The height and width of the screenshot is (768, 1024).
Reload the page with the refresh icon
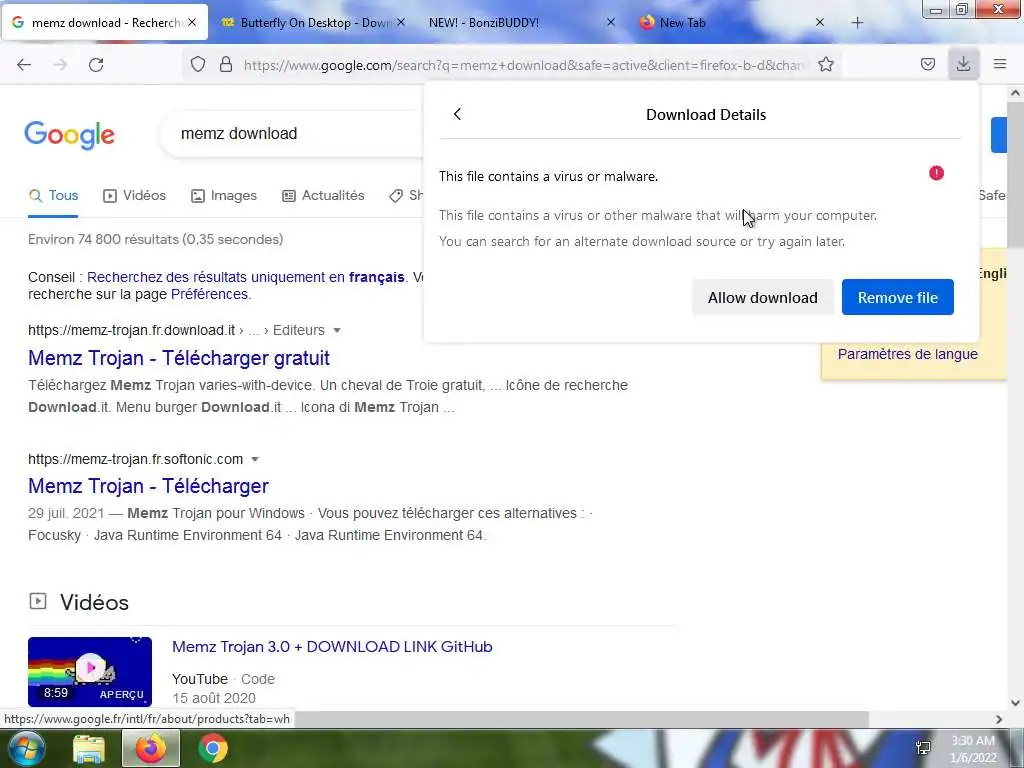click(96, 65)
